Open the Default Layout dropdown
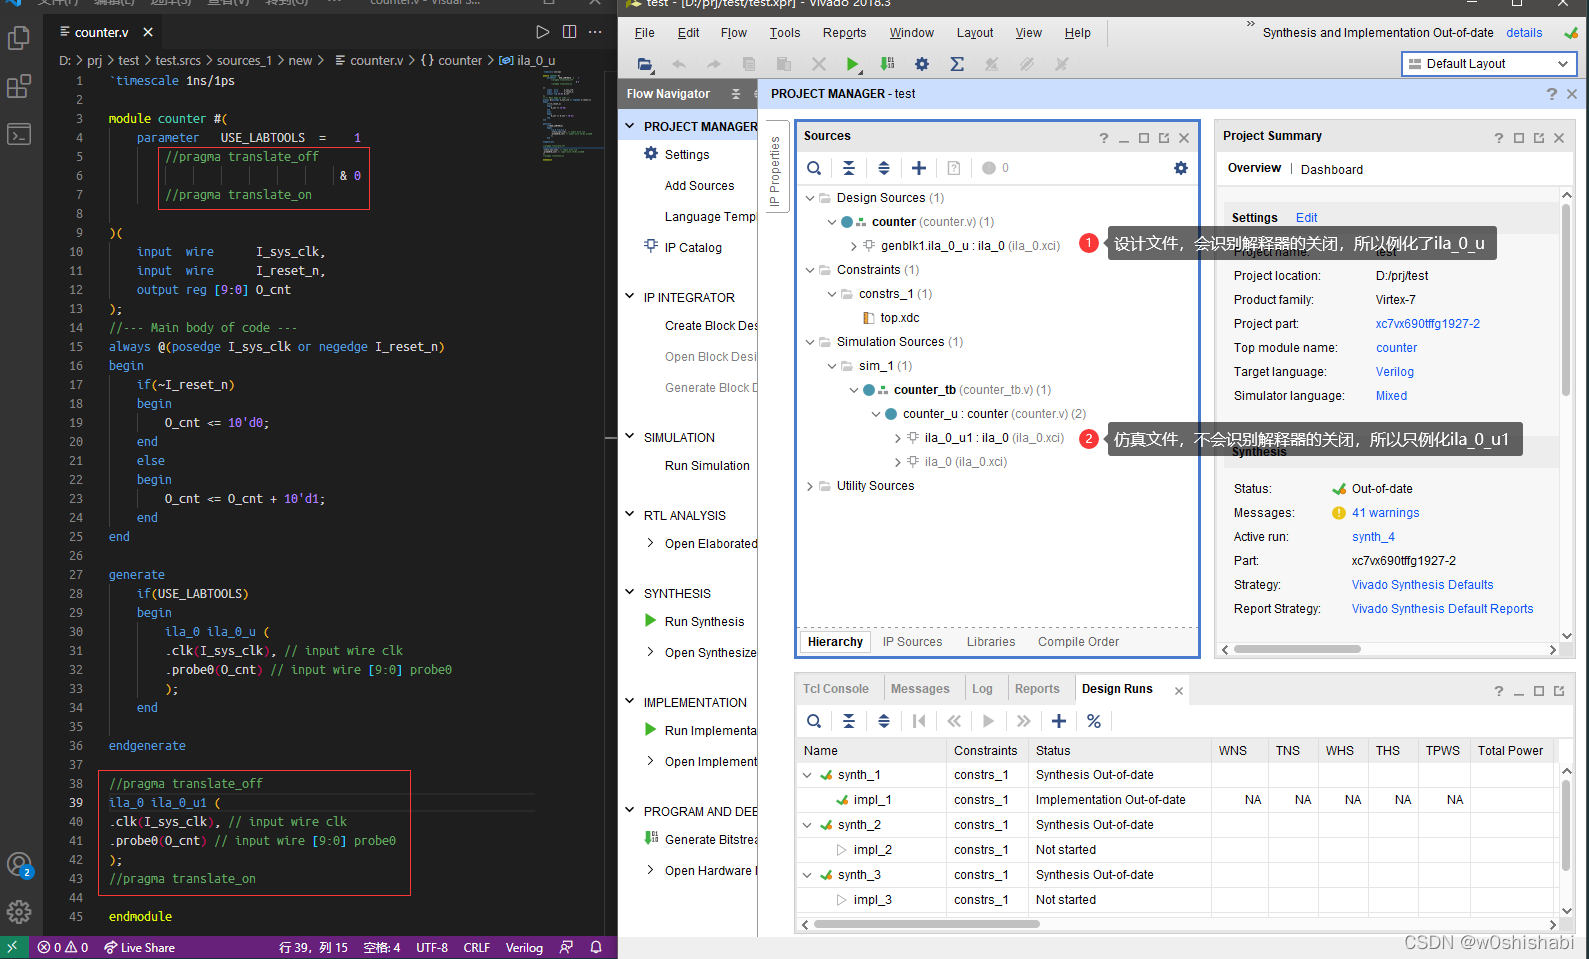 pos(1489,64)
